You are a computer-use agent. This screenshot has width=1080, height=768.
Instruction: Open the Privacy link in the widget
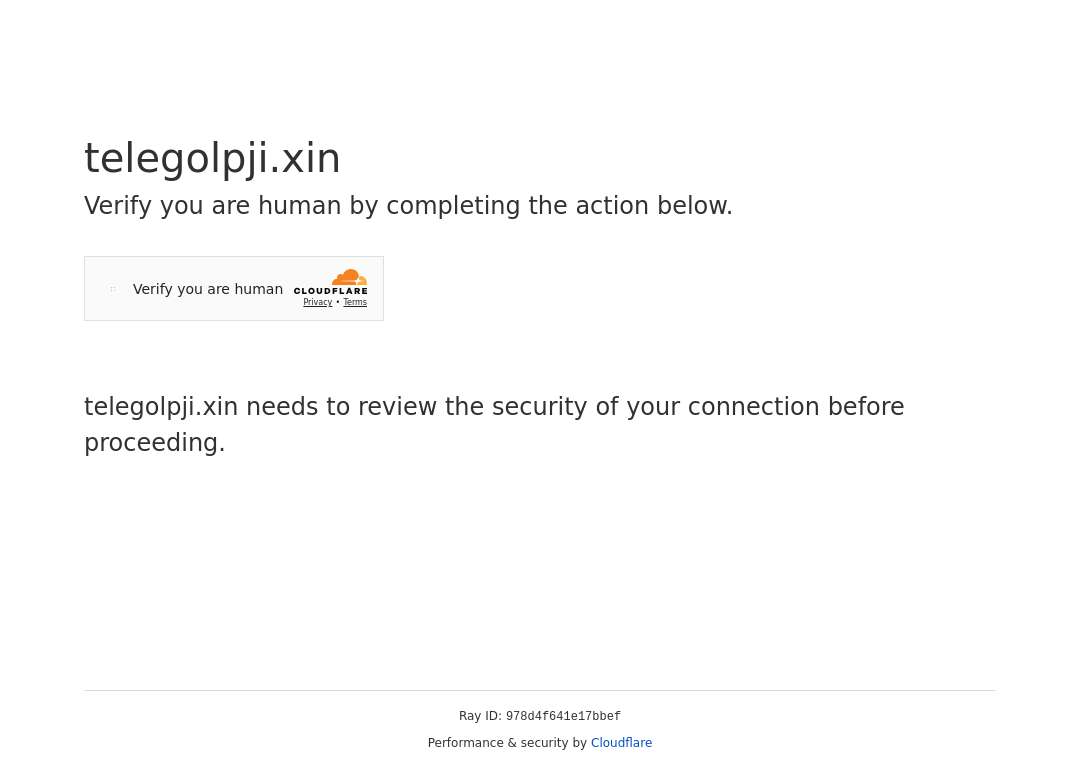(x=318, y=302)
